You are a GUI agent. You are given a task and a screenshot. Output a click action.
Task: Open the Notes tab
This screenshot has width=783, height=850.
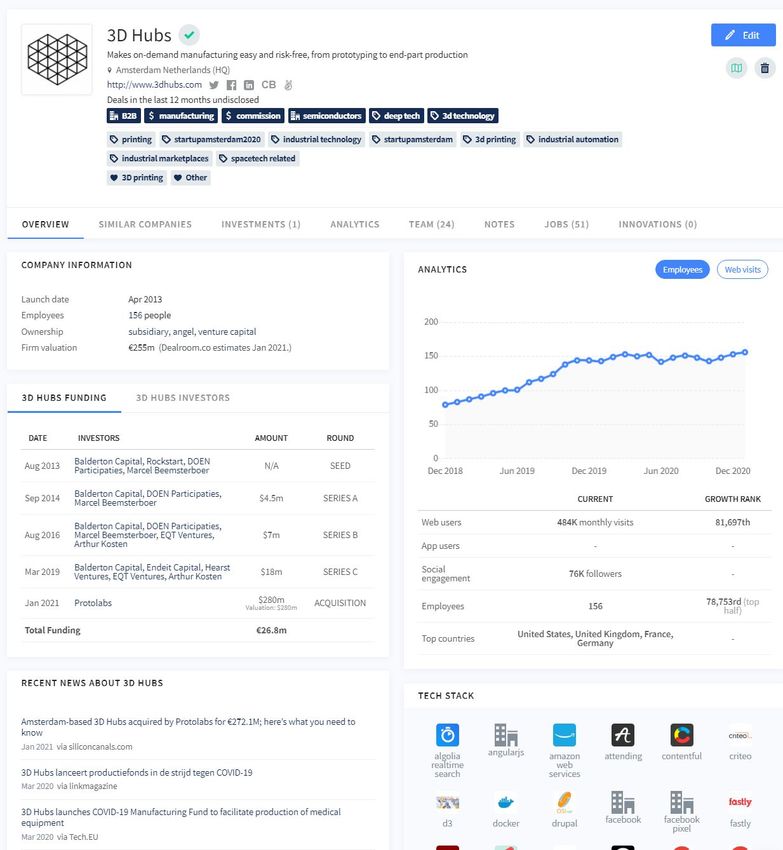(499, 224)
